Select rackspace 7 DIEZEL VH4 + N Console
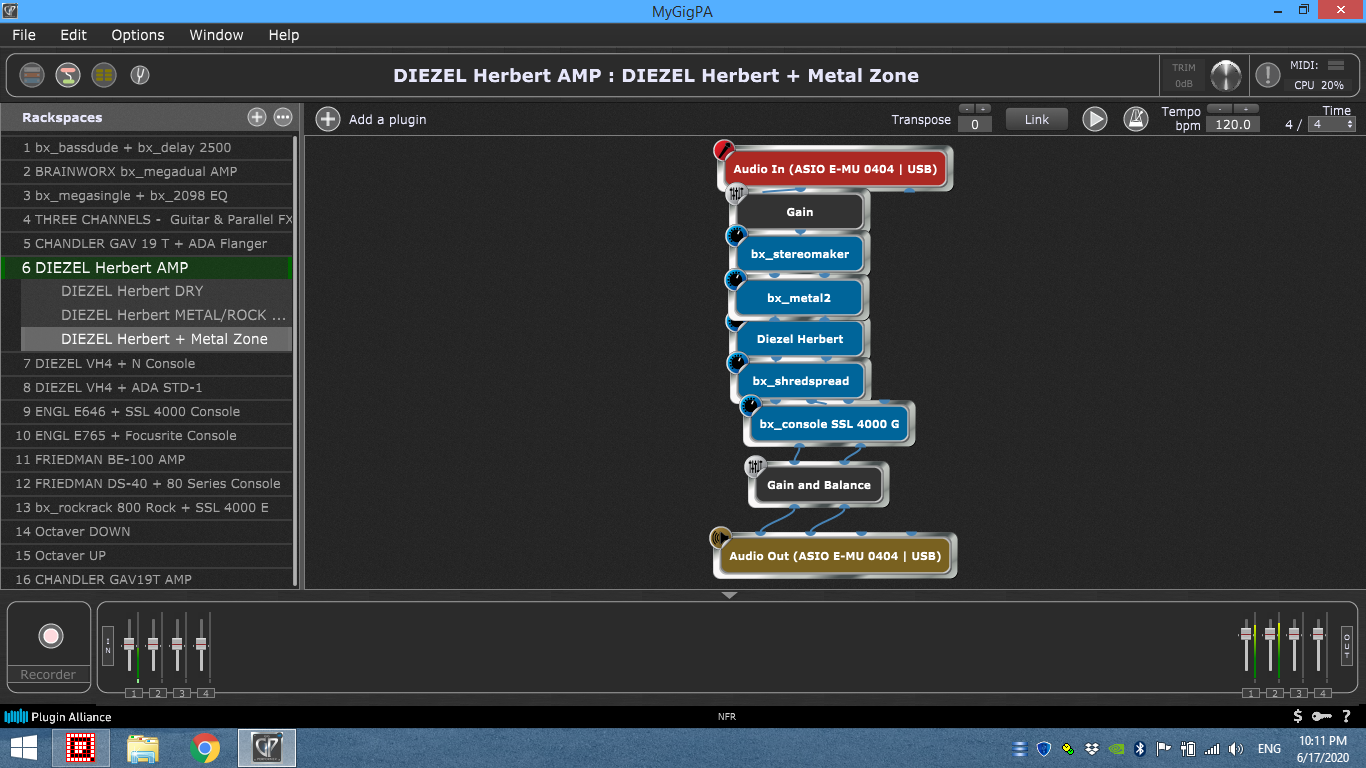The width and height of the screenshot is (1366, 768). coord(109,363)
